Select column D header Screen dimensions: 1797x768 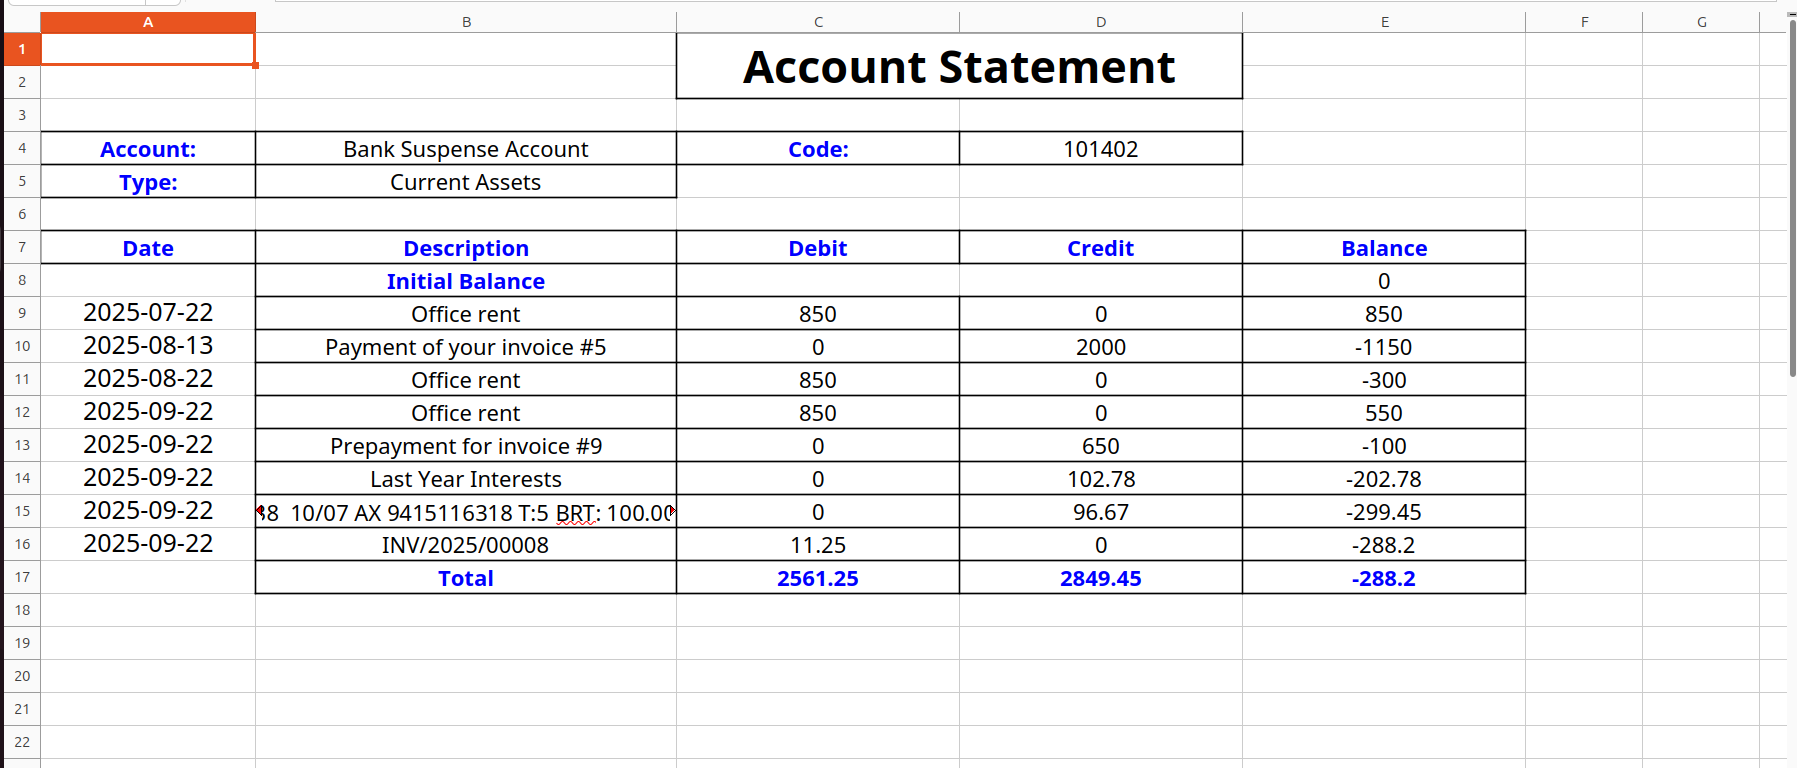point(1101,22)
